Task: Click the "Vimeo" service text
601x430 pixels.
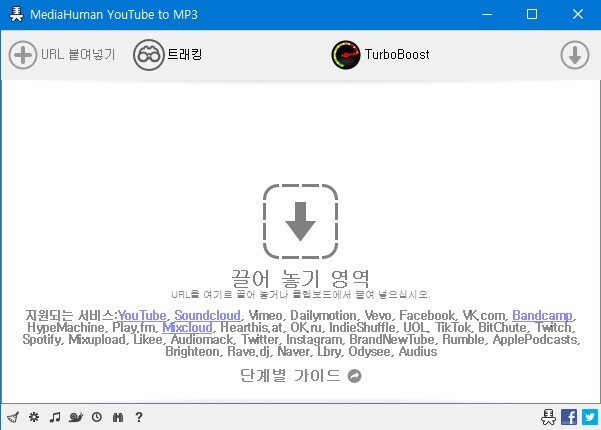Action: [265, 315]
